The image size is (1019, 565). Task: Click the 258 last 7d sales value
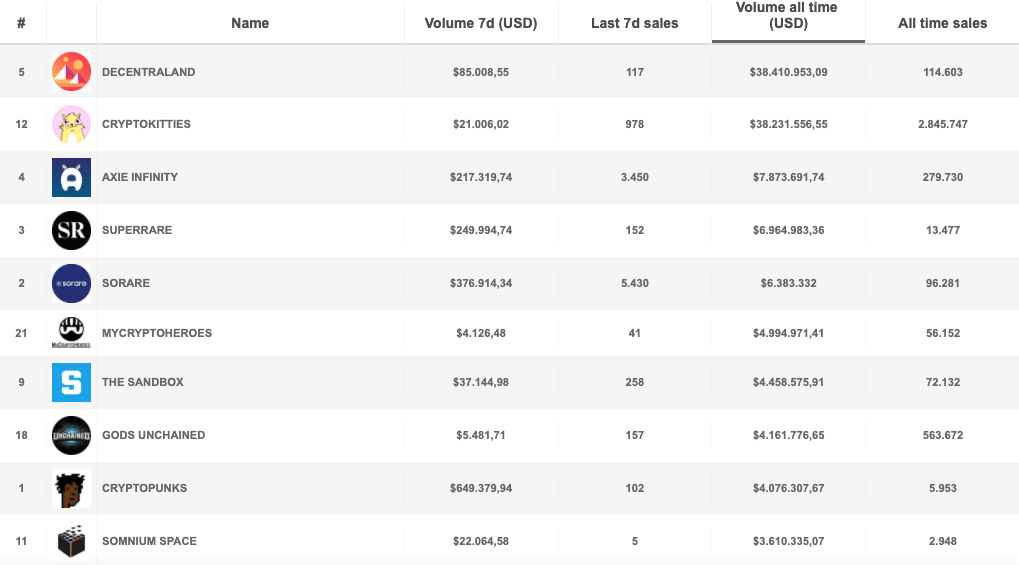[635, 382]
